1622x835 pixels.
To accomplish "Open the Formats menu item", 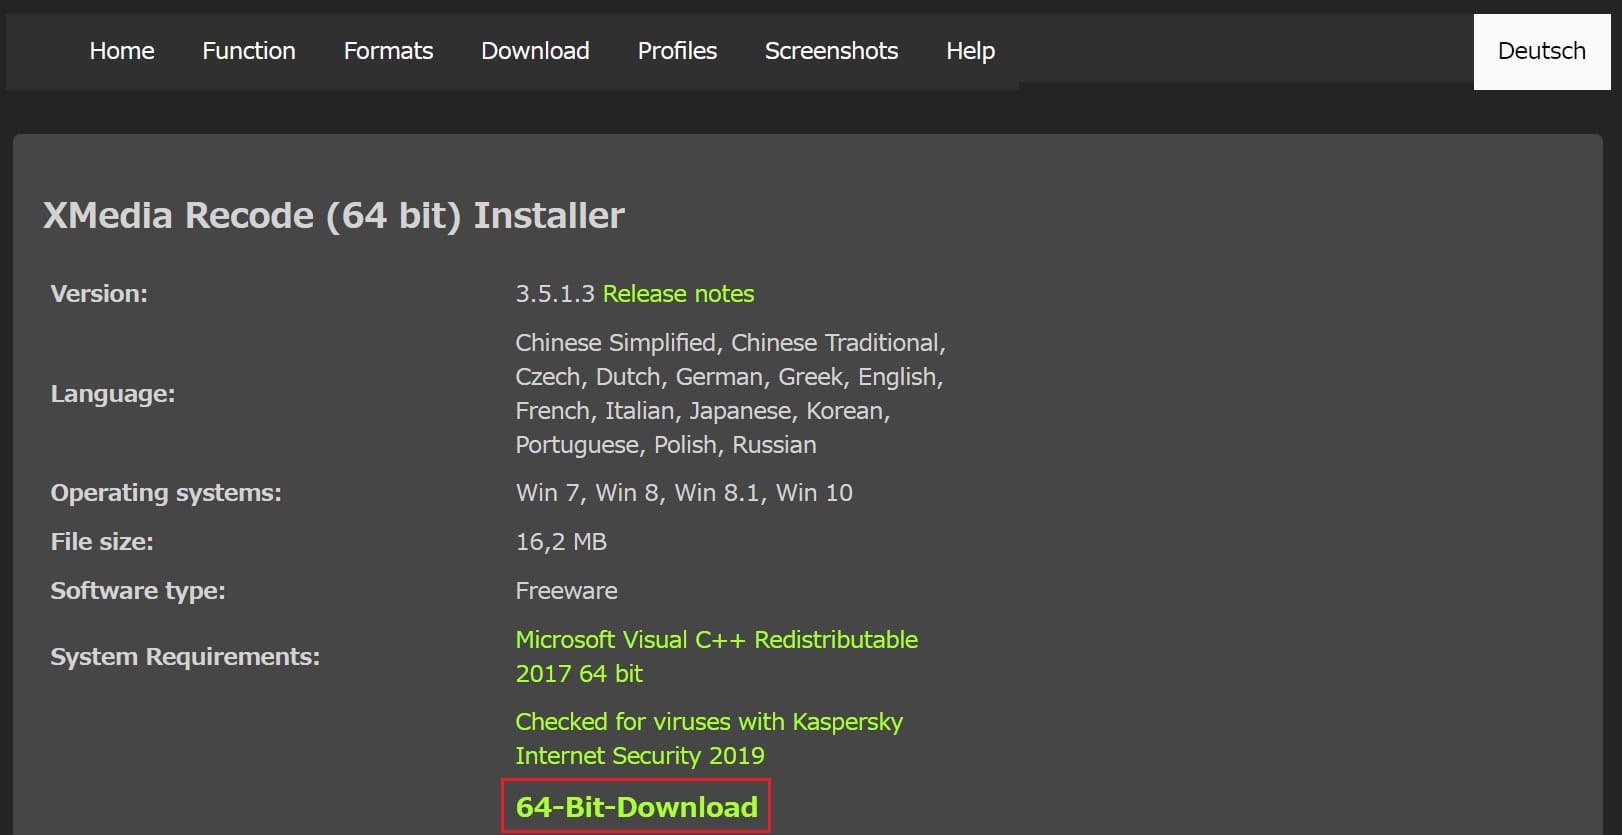I will pyautogui.click(x=388, y=51).
